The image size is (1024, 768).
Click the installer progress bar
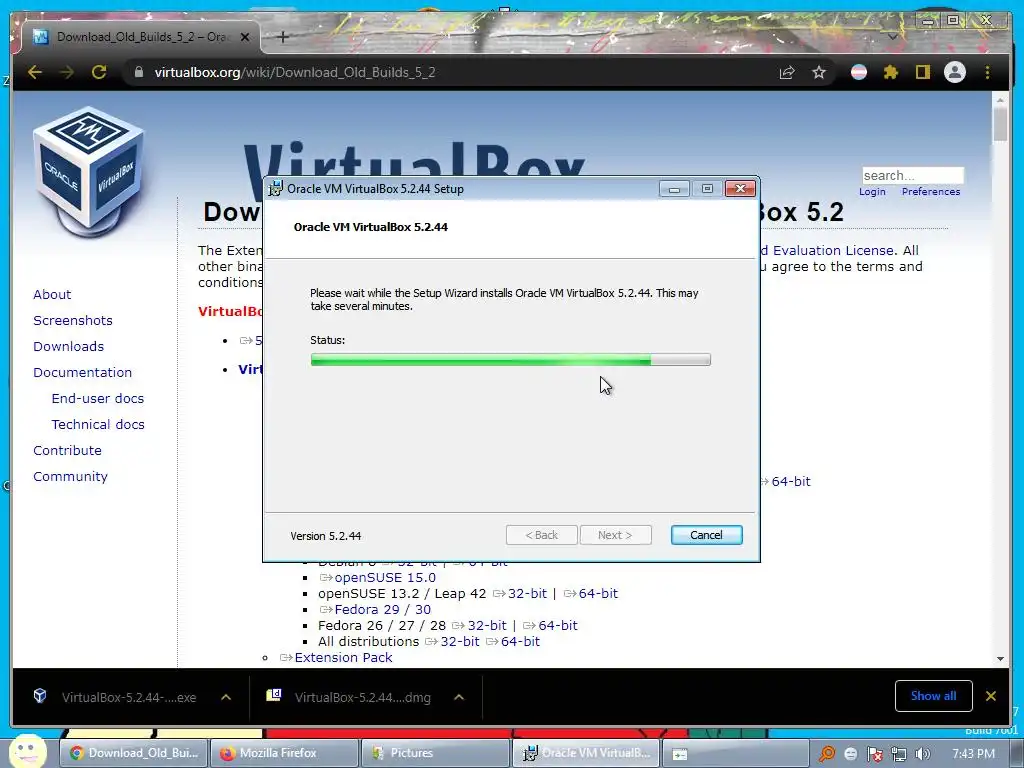point(511,360)
